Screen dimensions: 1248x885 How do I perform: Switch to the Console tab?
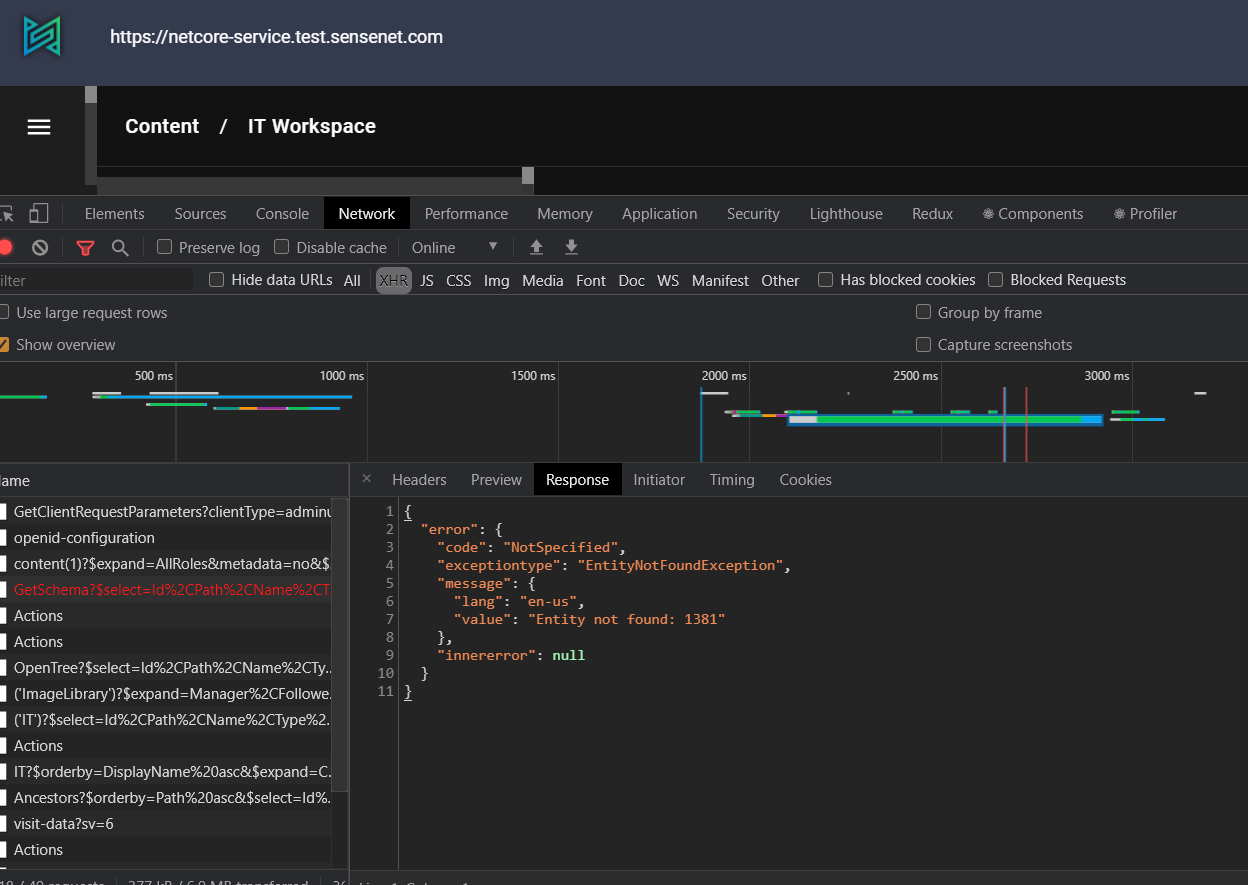coord(282,213)
